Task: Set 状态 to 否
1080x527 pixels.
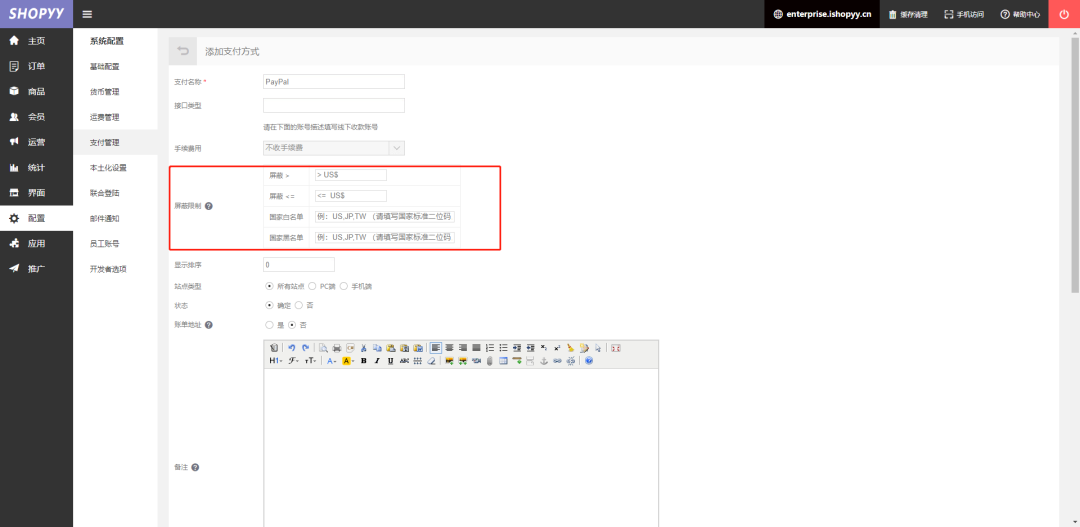Action: [x=299, y=305]
